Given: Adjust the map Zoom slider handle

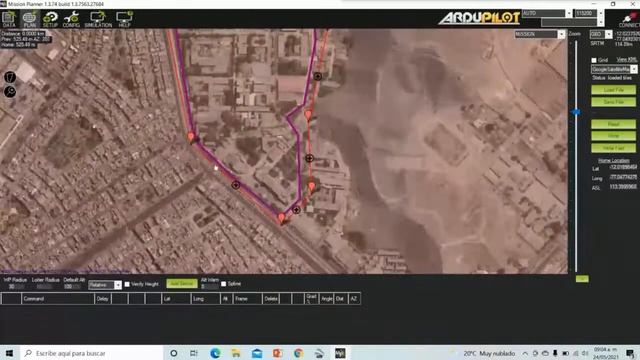Looking at the screenshot, I should pos(576,111).
